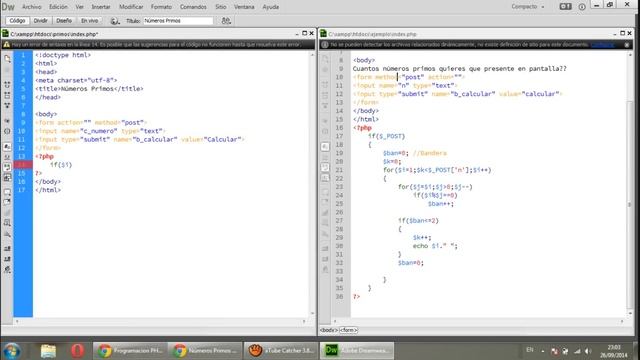The height and width of the screenshot is (360, 640).
Task: Open File Explorer from the taskbar
Action: click(48, 351)
